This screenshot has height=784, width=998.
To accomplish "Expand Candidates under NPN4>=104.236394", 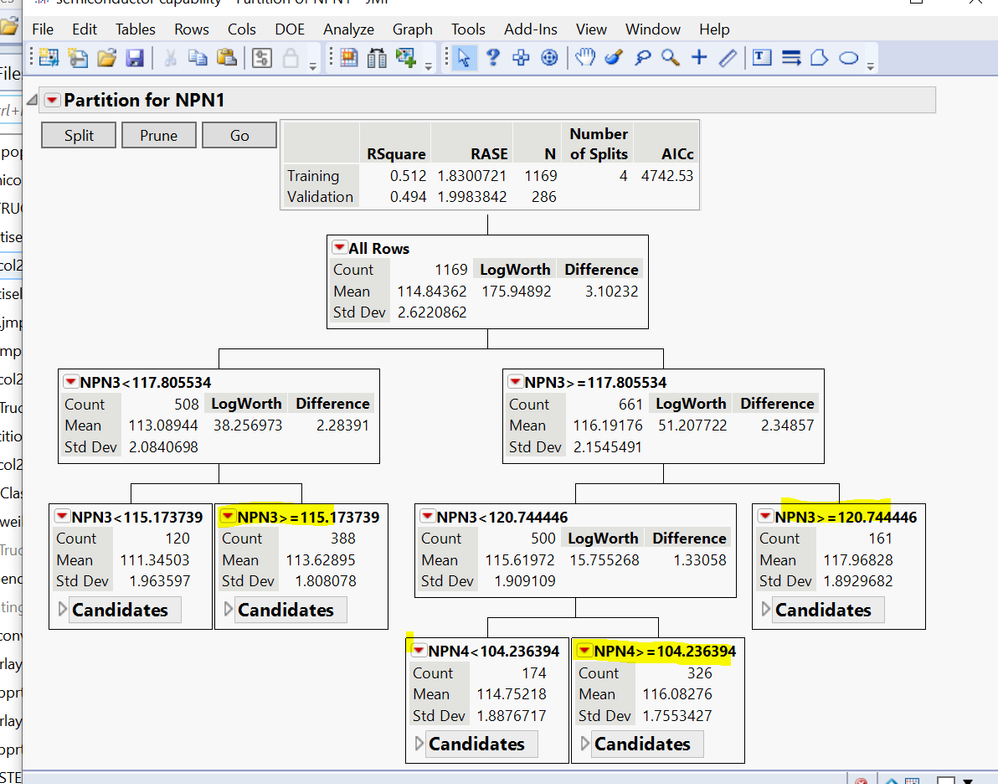I will point(584,743).
